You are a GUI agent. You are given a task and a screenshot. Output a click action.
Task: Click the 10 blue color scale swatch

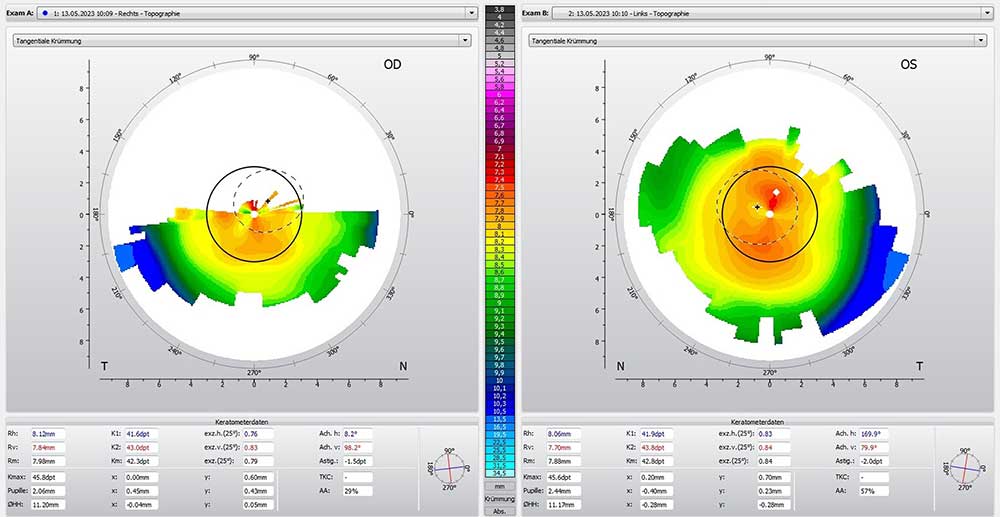tap(499, 381)
